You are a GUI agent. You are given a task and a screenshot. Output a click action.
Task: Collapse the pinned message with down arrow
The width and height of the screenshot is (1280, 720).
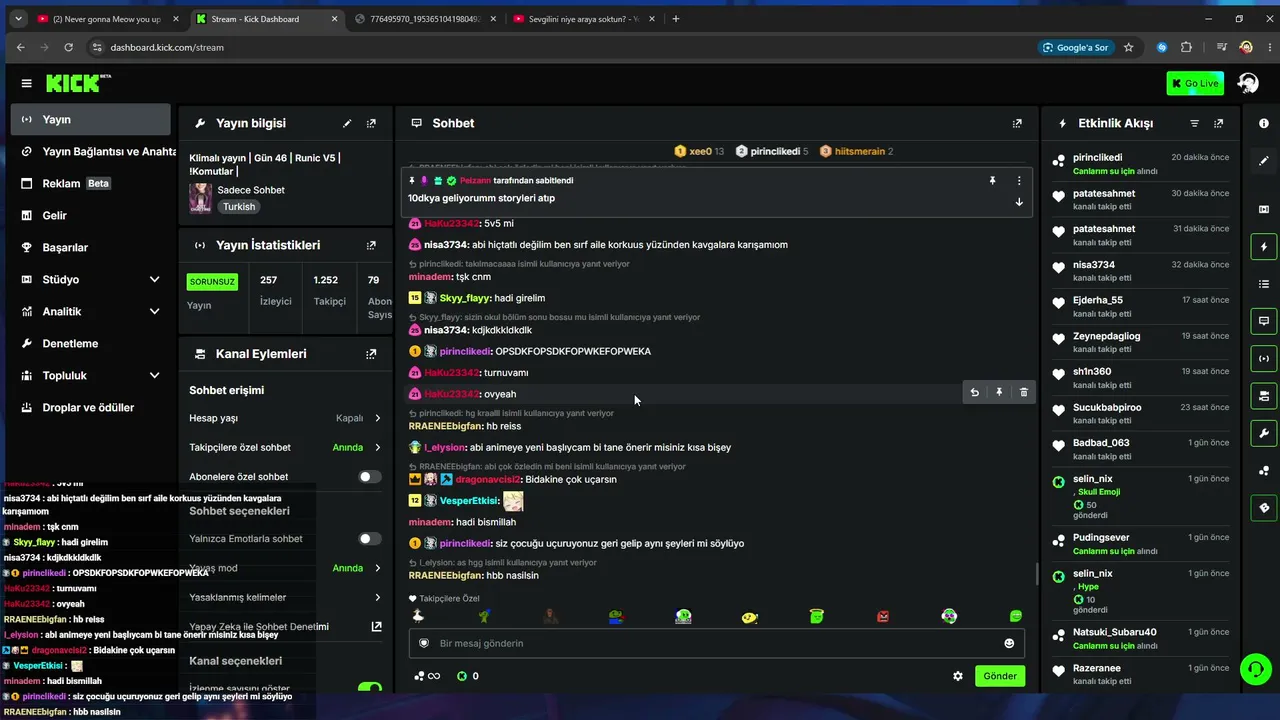click(1019, 202)
